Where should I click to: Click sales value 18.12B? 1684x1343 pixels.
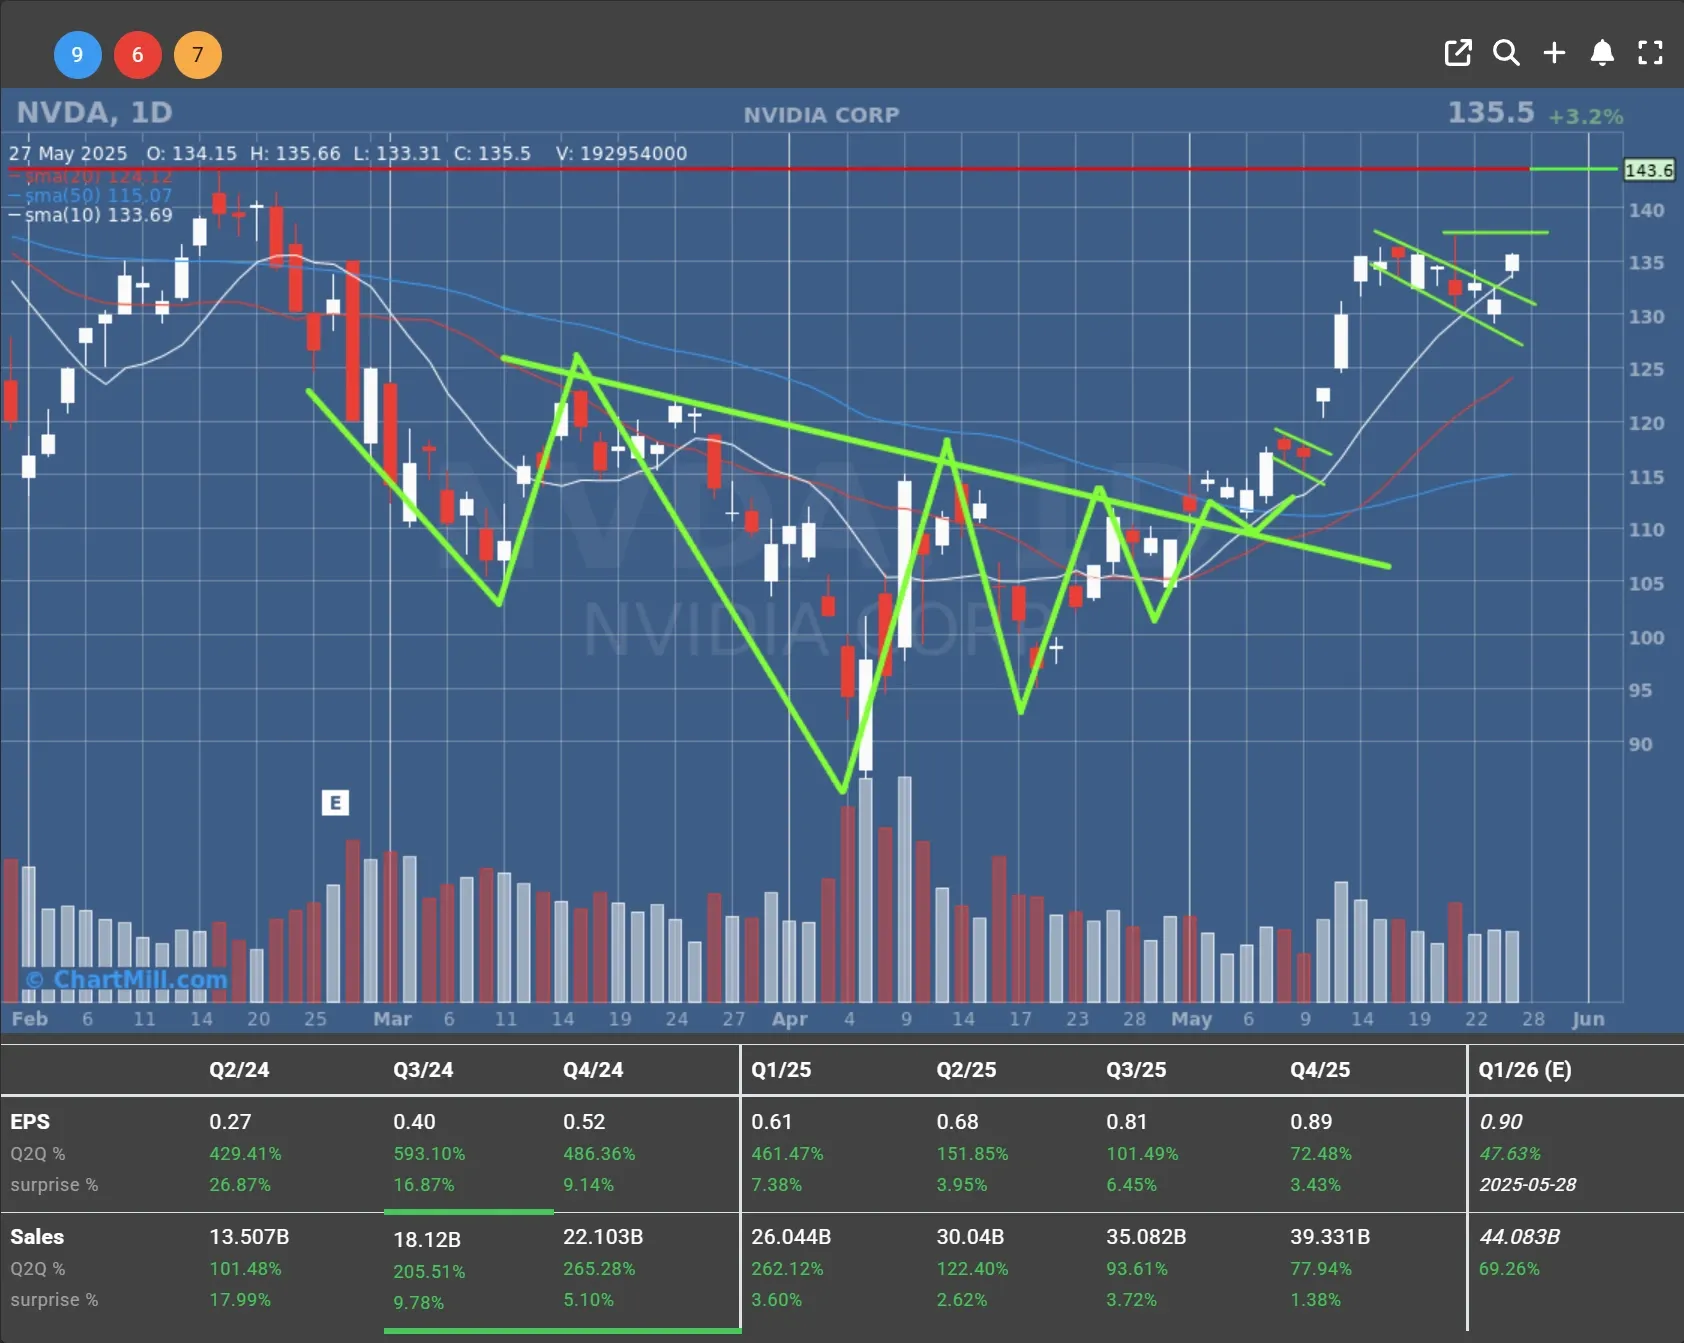427,1240
